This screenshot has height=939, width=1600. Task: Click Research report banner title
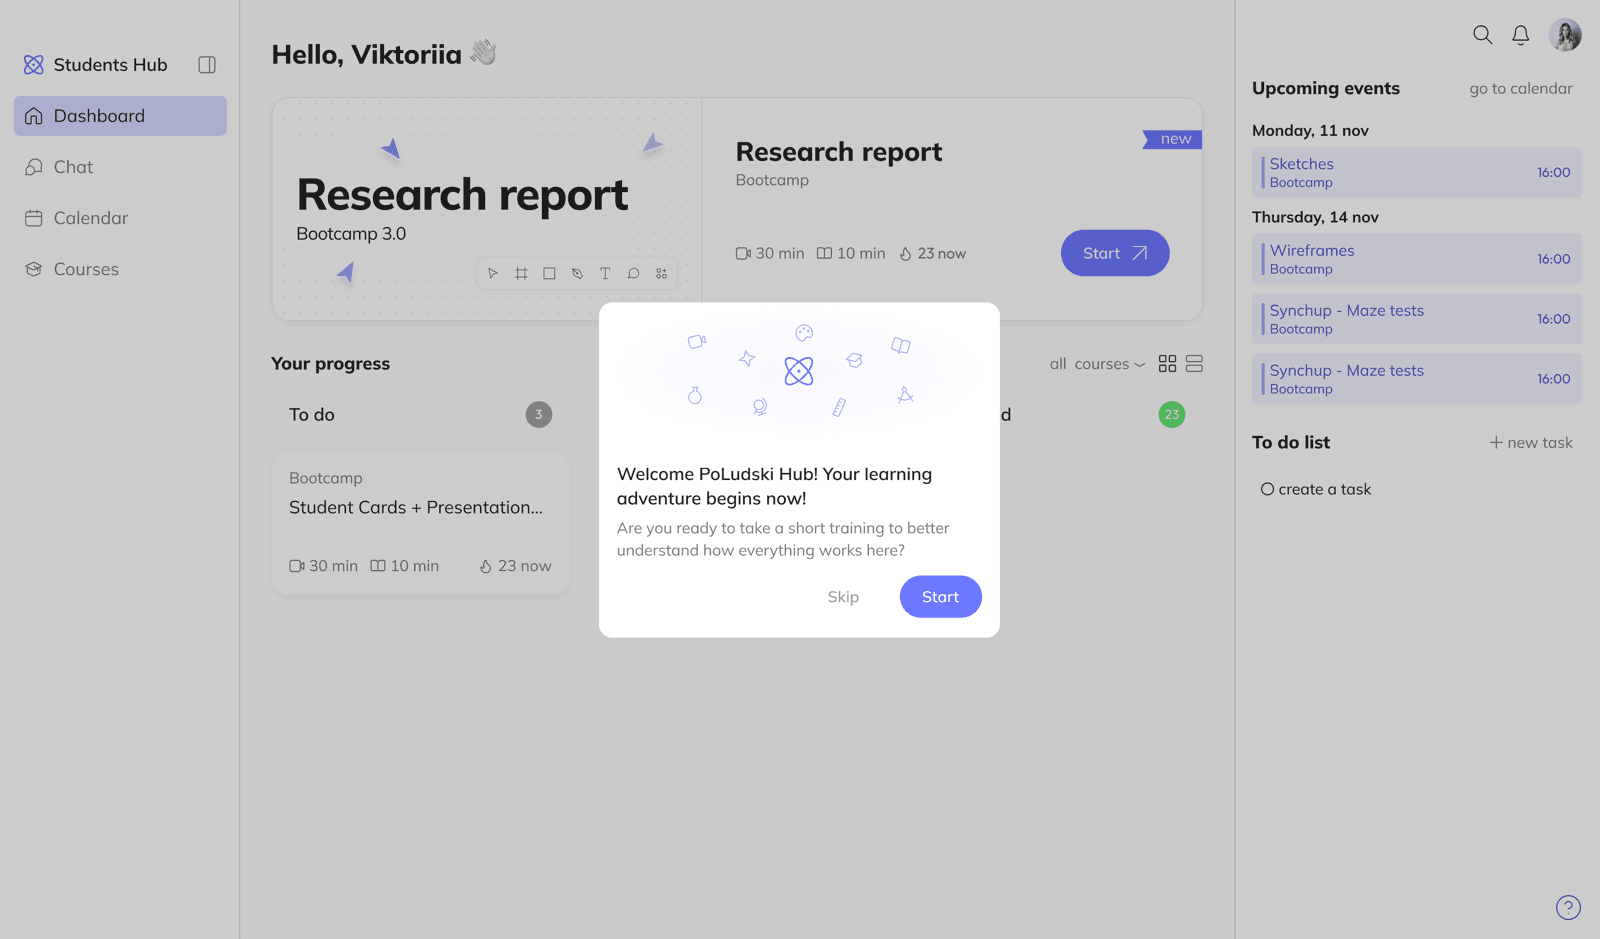463,195
